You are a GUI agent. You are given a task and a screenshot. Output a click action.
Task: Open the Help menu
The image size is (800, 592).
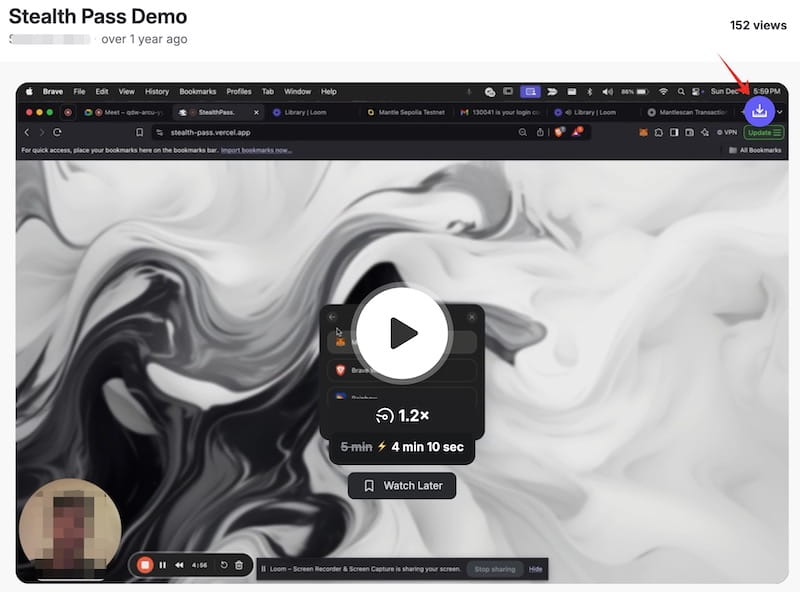point(329,91)
